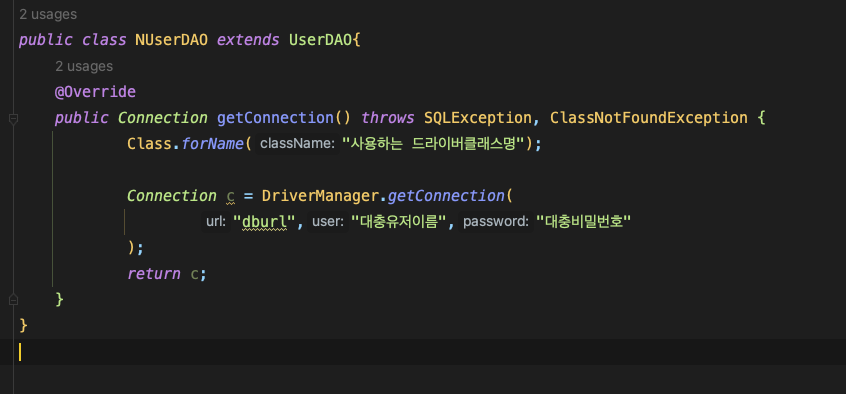Click the getConnection method declaration name
Screen dimensions: 846x394
275,118
